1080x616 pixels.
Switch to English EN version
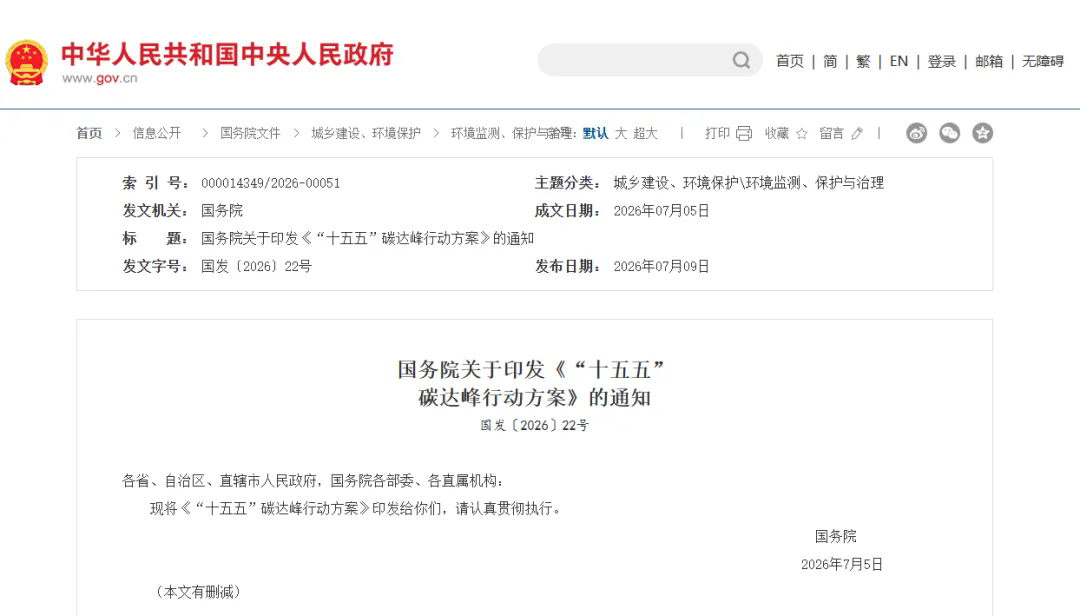point(899,61)
